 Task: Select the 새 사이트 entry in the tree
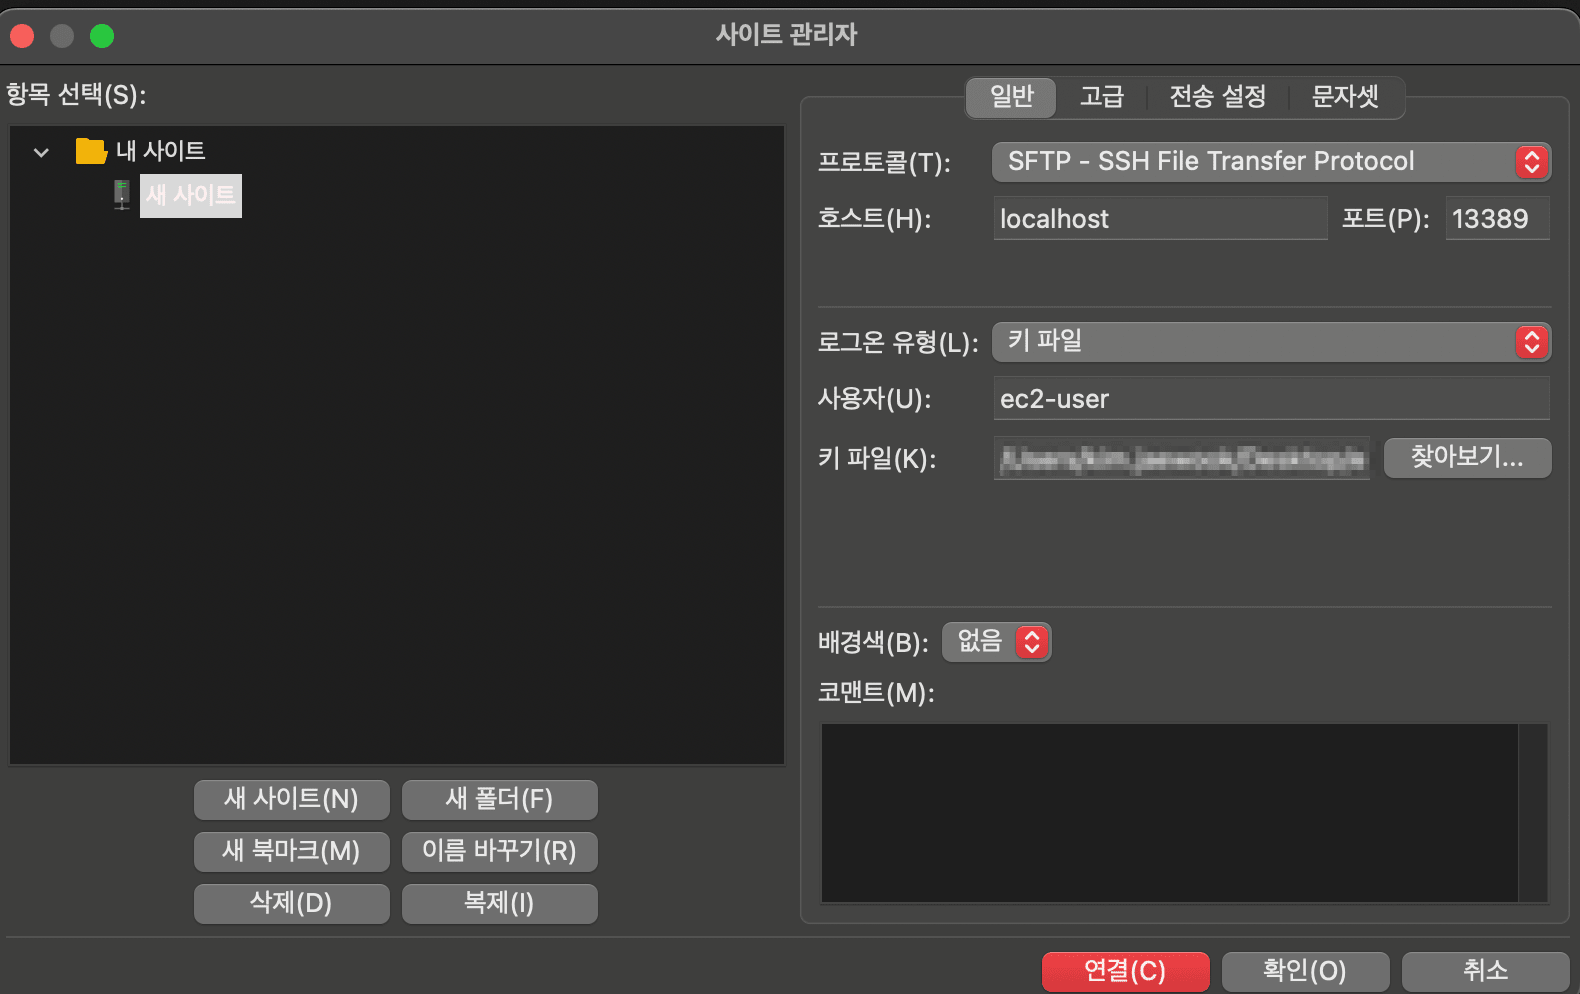pos(191,195)
